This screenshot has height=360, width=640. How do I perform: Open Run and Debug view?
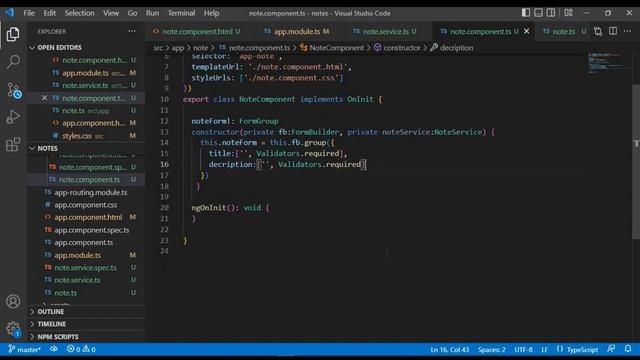pos(13,117)
